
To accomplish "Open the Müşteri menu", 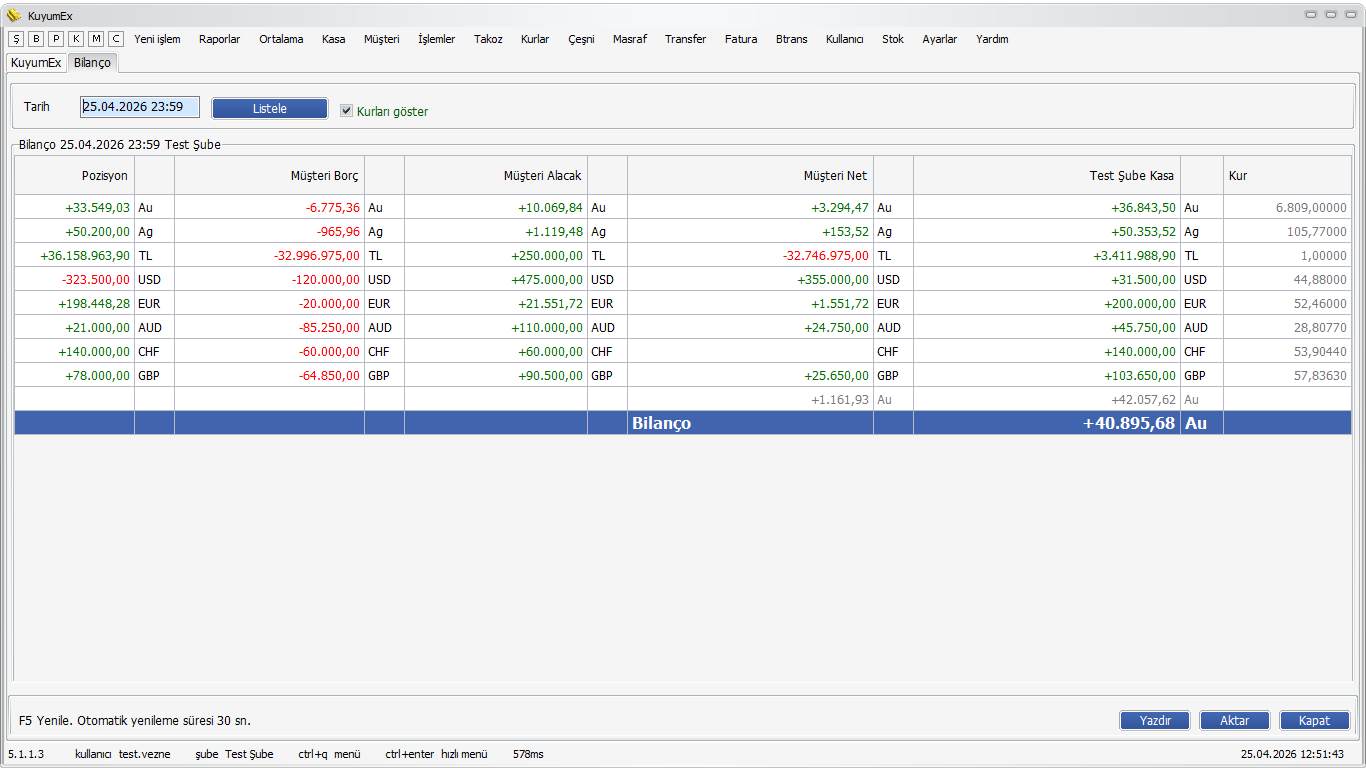I will tap(381, 39).
